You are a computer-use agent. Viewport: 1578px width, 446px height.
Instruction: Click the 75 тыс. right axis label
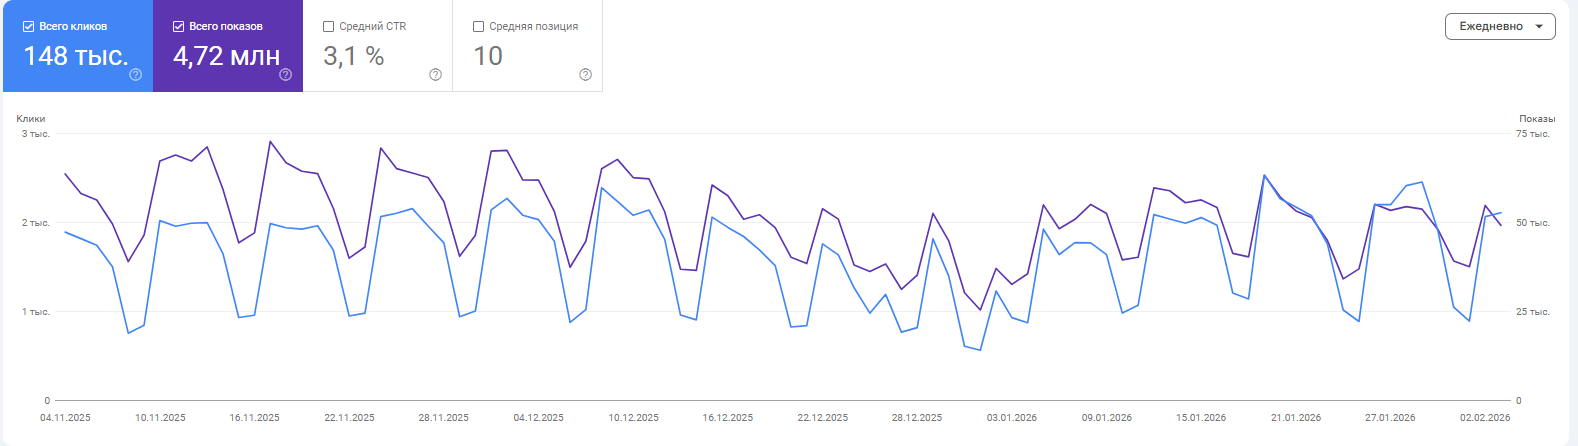coord(1533,134)
